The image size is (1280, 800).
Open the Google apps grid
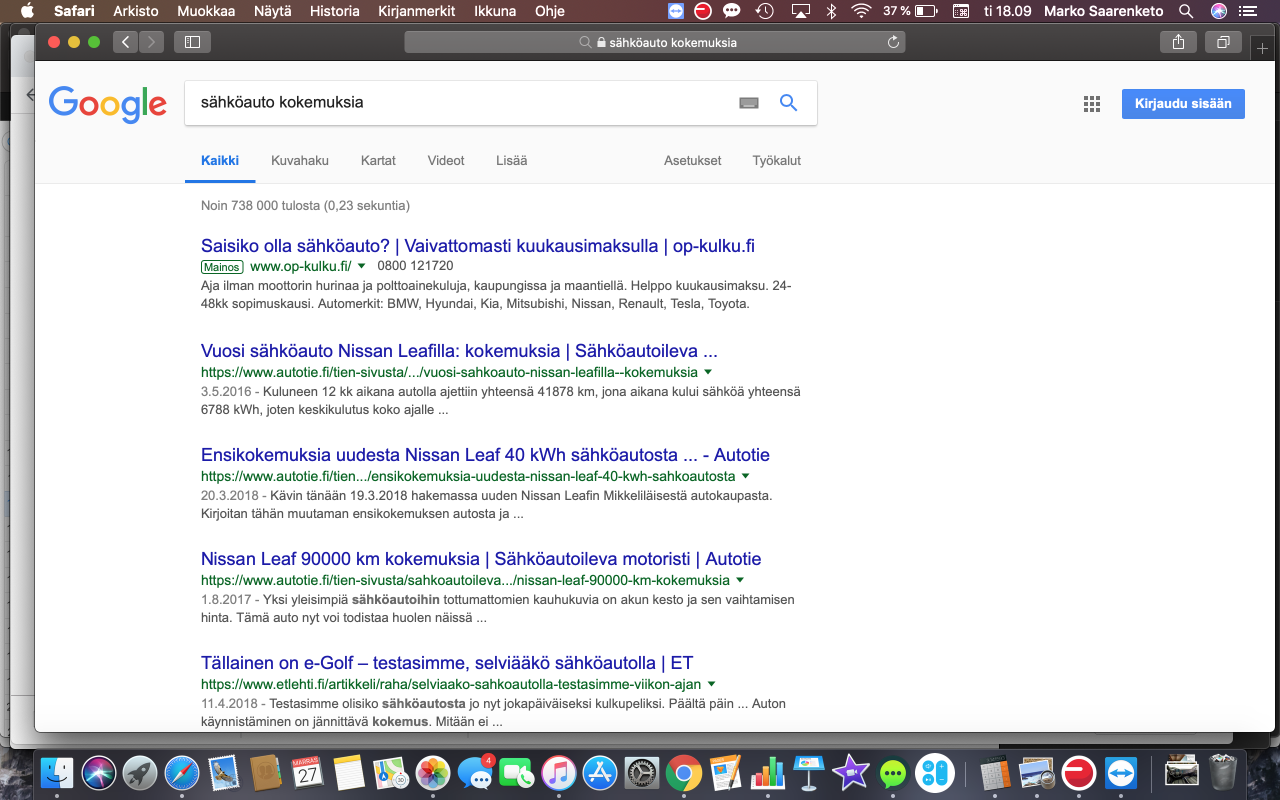coord(1091,104)
